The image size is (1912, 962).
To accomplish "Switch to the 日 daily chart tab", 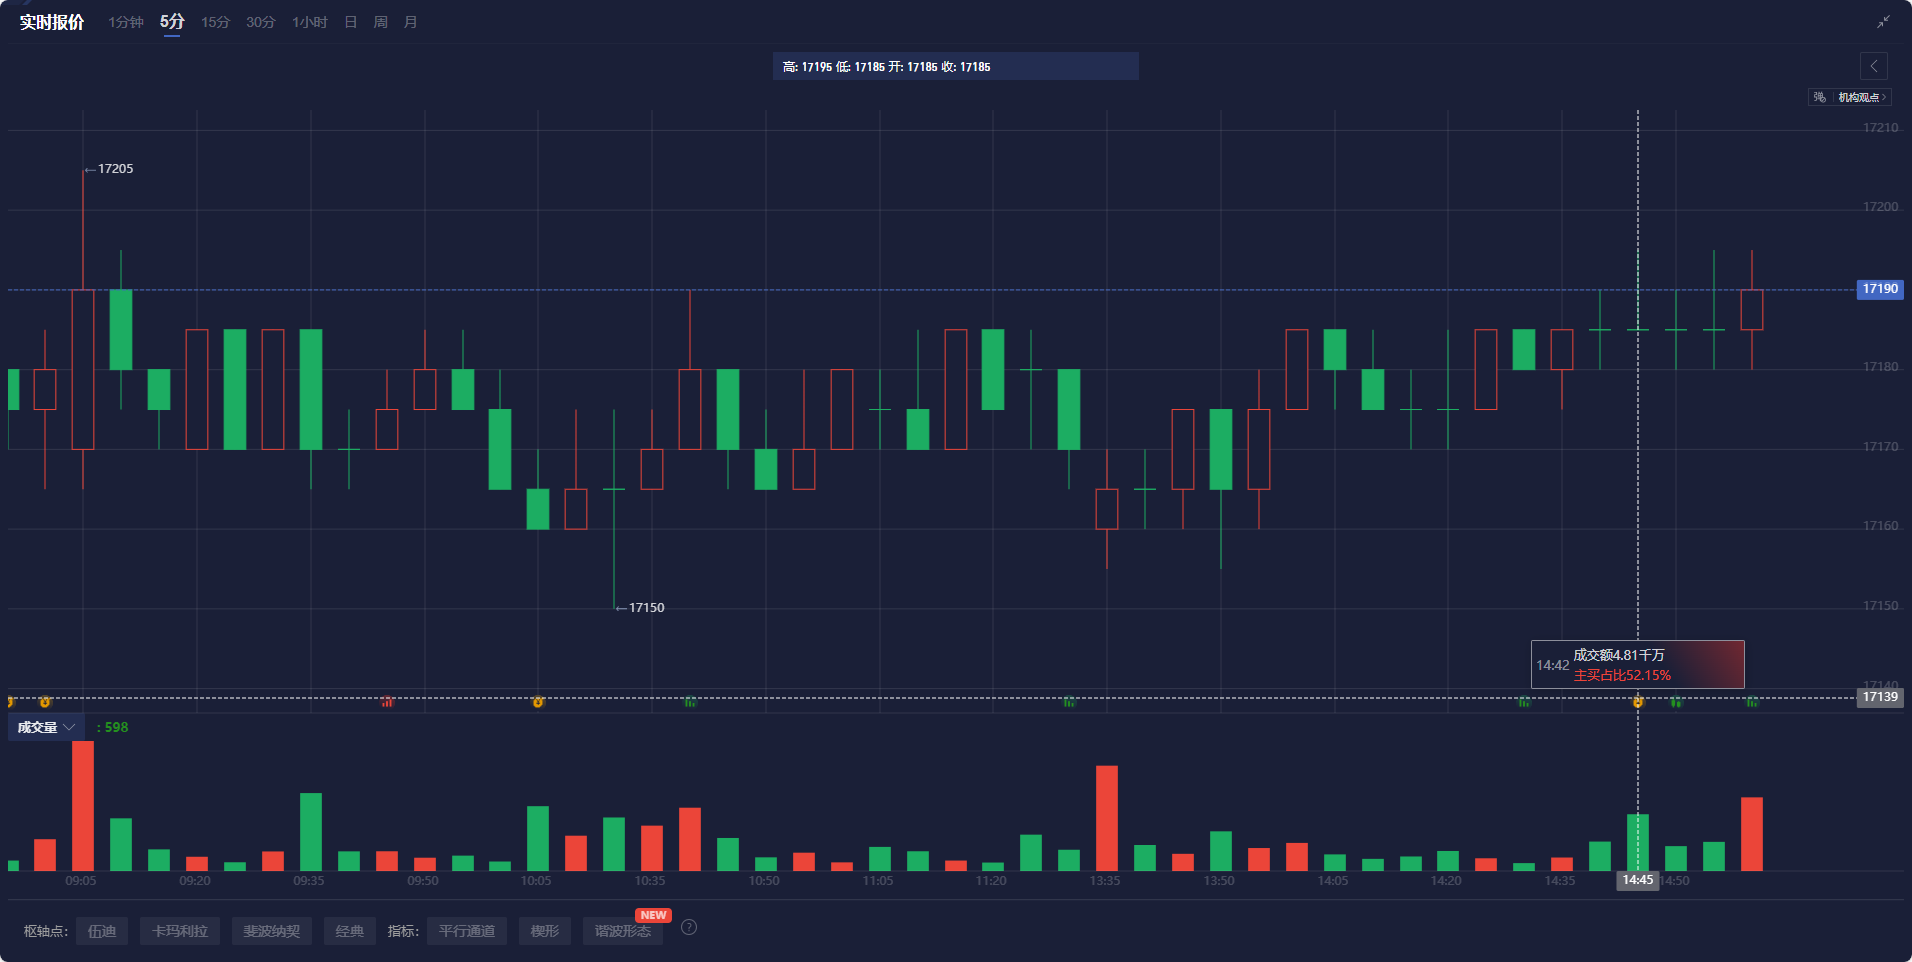I will point(348,21).
